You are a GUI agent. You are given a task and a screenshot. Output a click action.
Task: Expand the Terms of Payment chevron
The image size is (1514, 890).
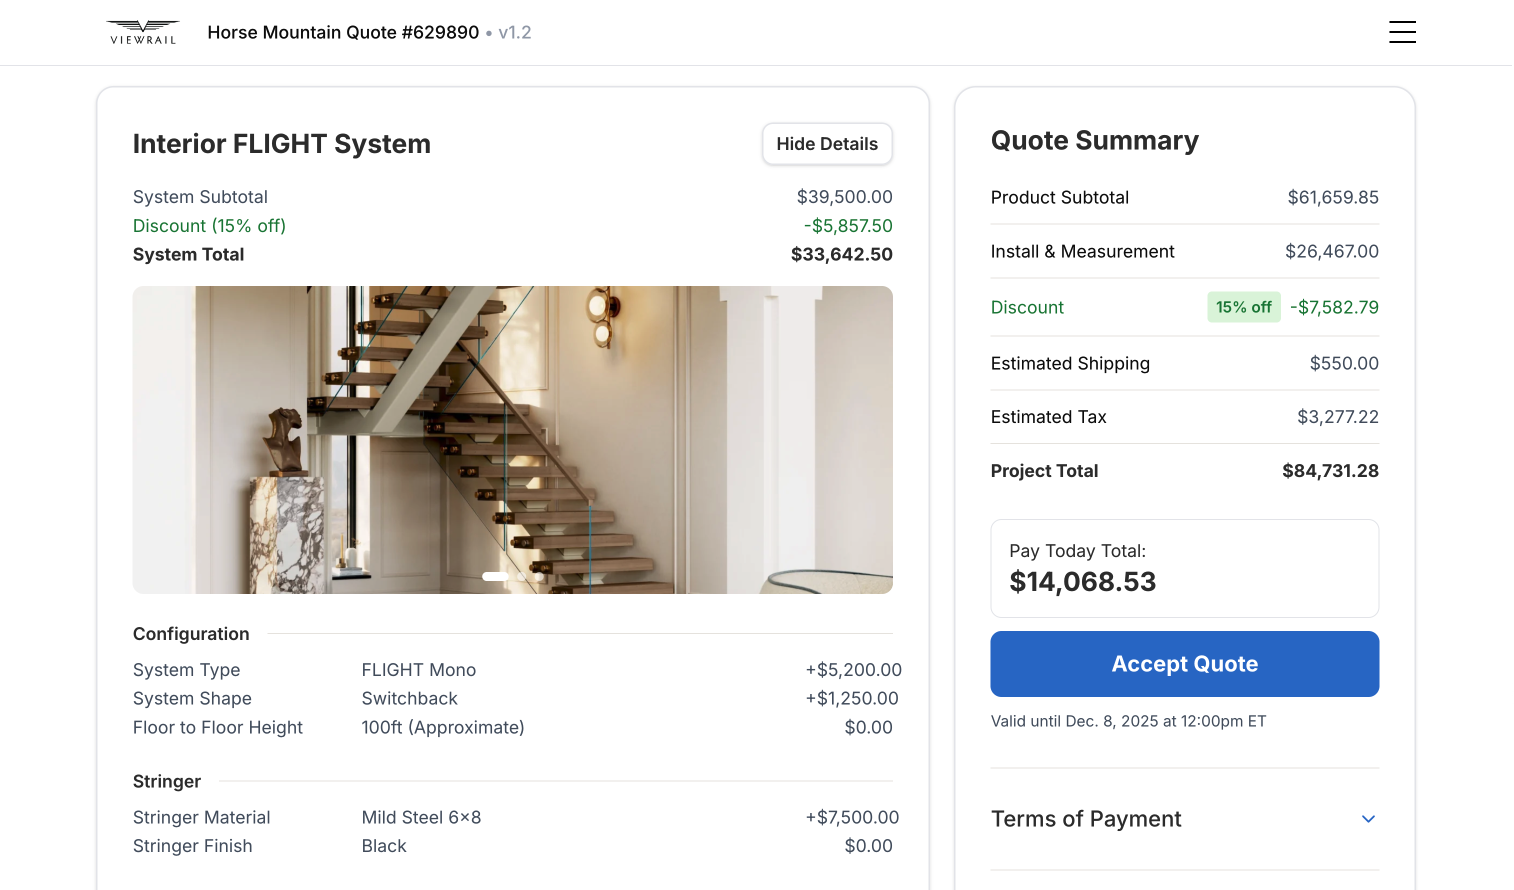tap(1368, 819)
